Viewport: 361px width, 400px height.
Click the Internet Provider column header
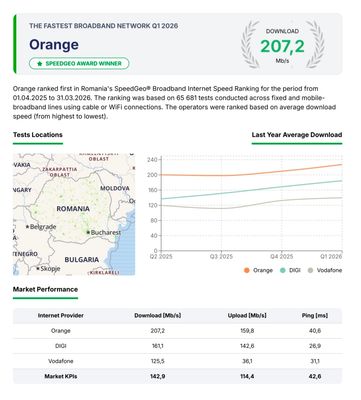61,315
